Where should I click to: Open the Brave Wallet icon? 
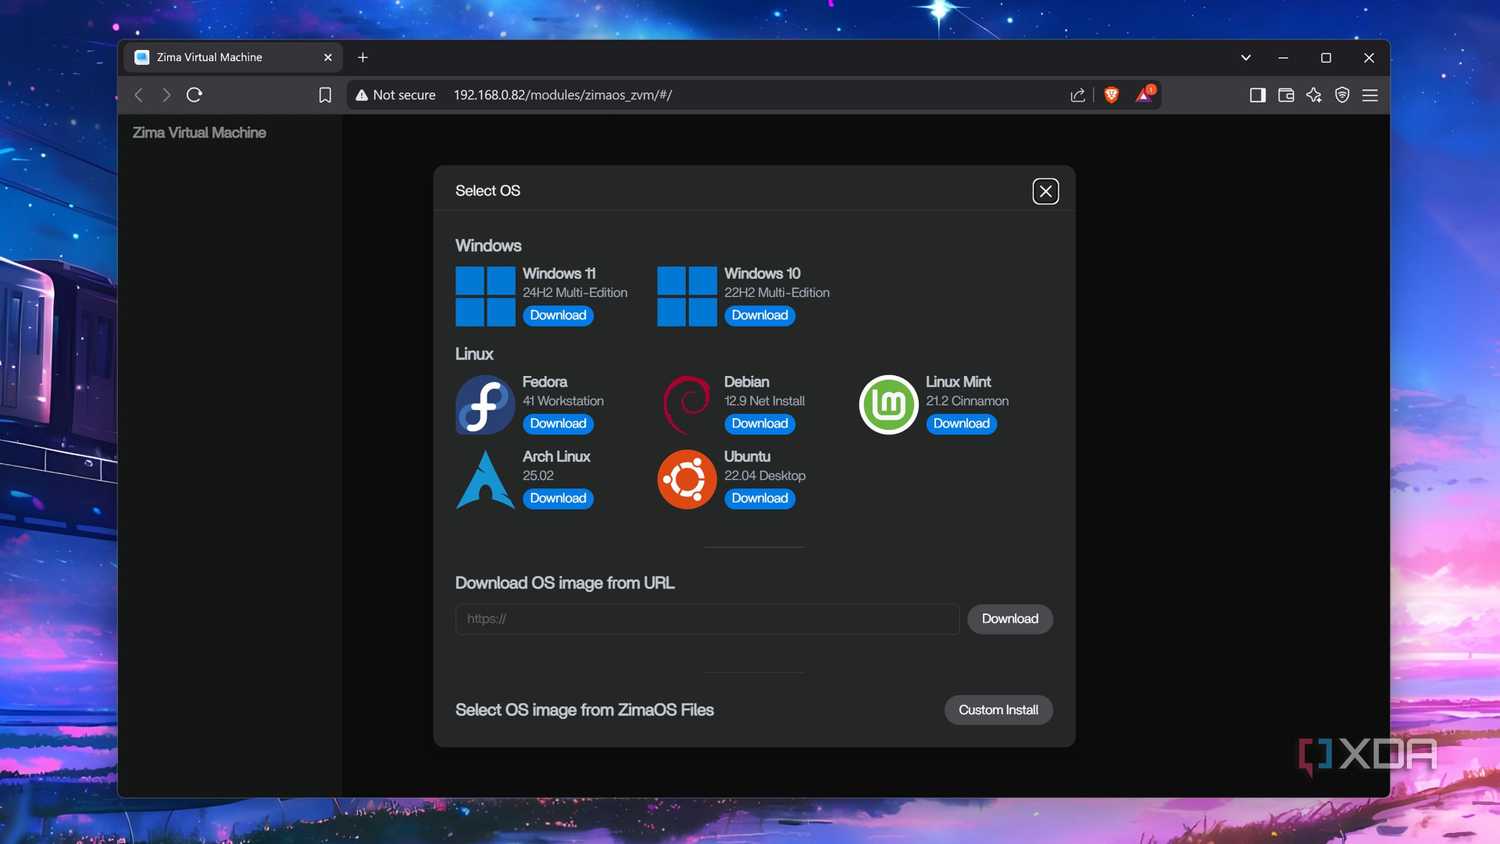[x=1286, y=95]
